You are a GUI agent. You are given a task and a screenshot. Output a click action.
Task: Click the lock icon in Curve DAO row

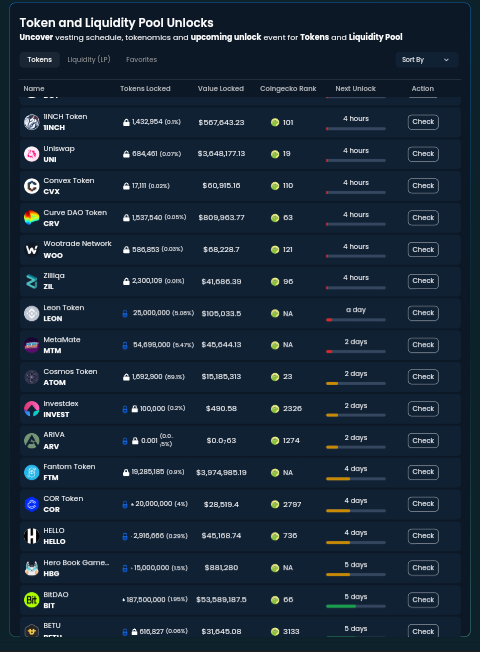[x=126, y=218]
